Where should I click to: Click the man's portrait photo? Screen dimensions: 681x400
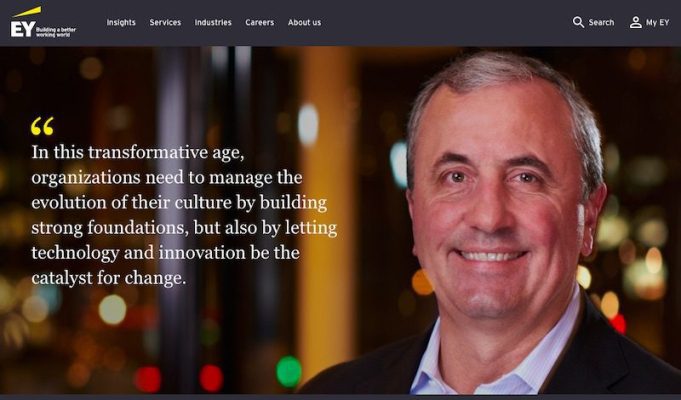pos(495,221)
